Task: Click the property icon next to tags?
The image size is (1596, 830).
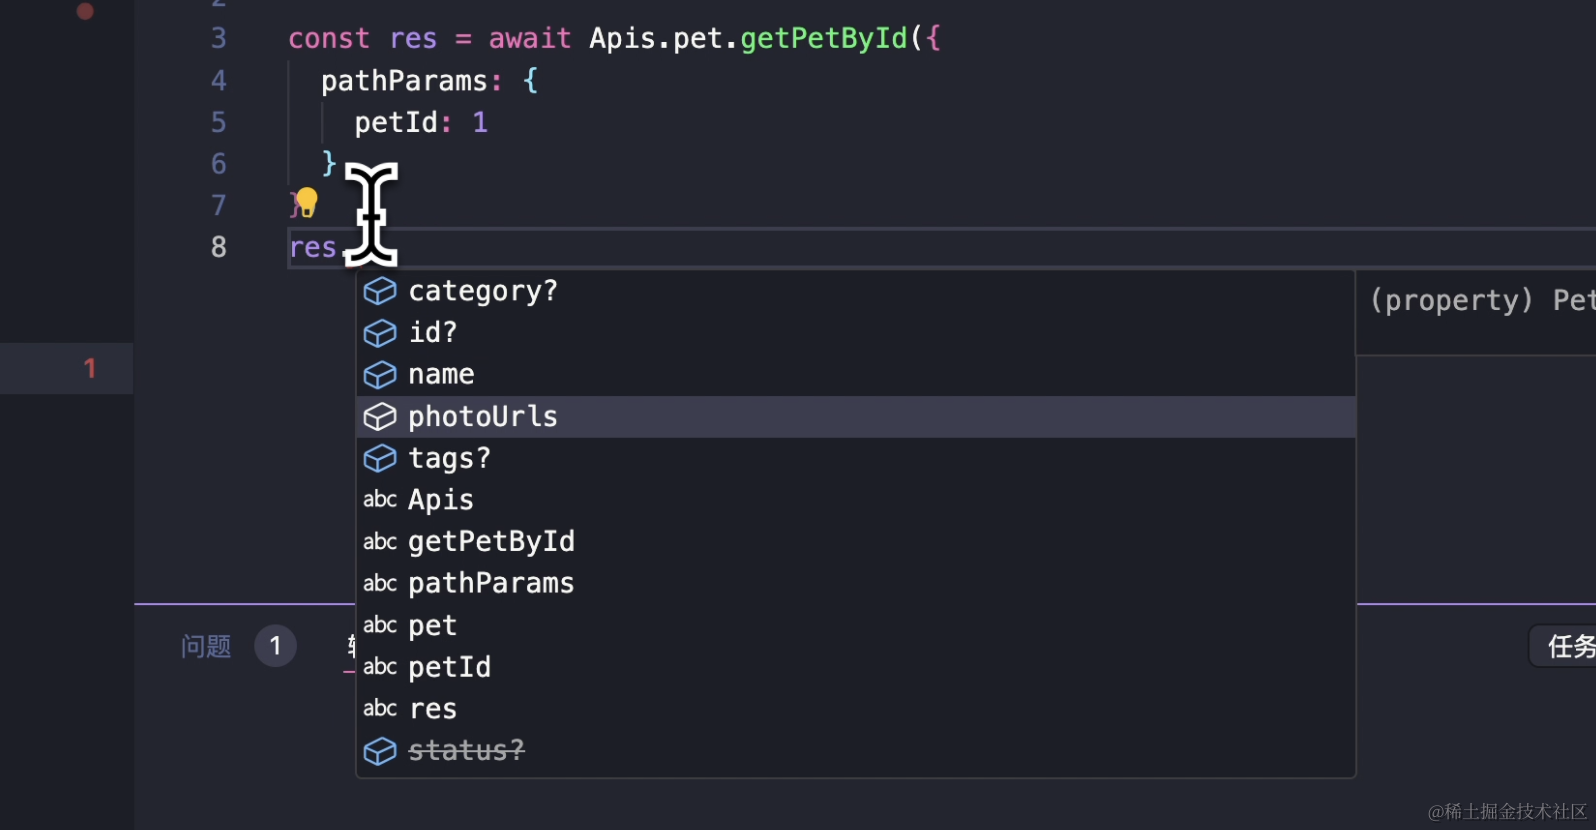Action: click(x=380, y=459)
